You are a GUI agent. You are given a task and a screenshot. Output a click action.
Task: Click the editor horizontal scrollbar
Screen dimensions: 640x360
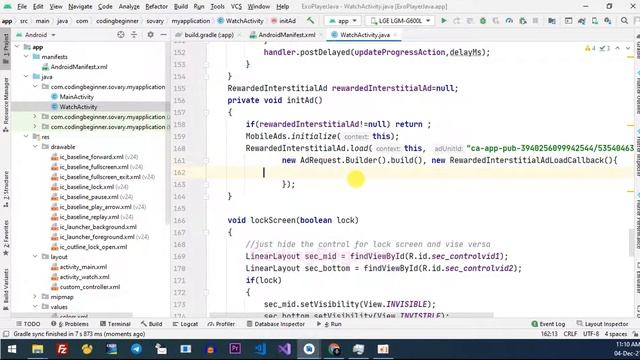tap(351, 315)
